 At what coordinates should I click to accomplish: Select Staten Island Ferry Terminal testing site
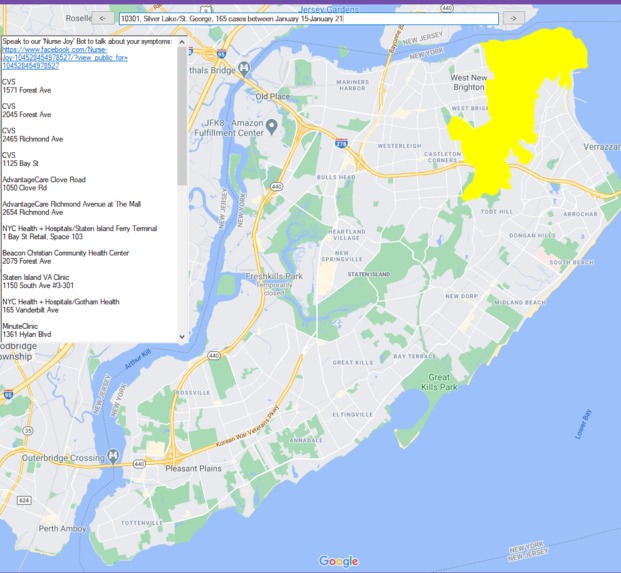point(80,232)
